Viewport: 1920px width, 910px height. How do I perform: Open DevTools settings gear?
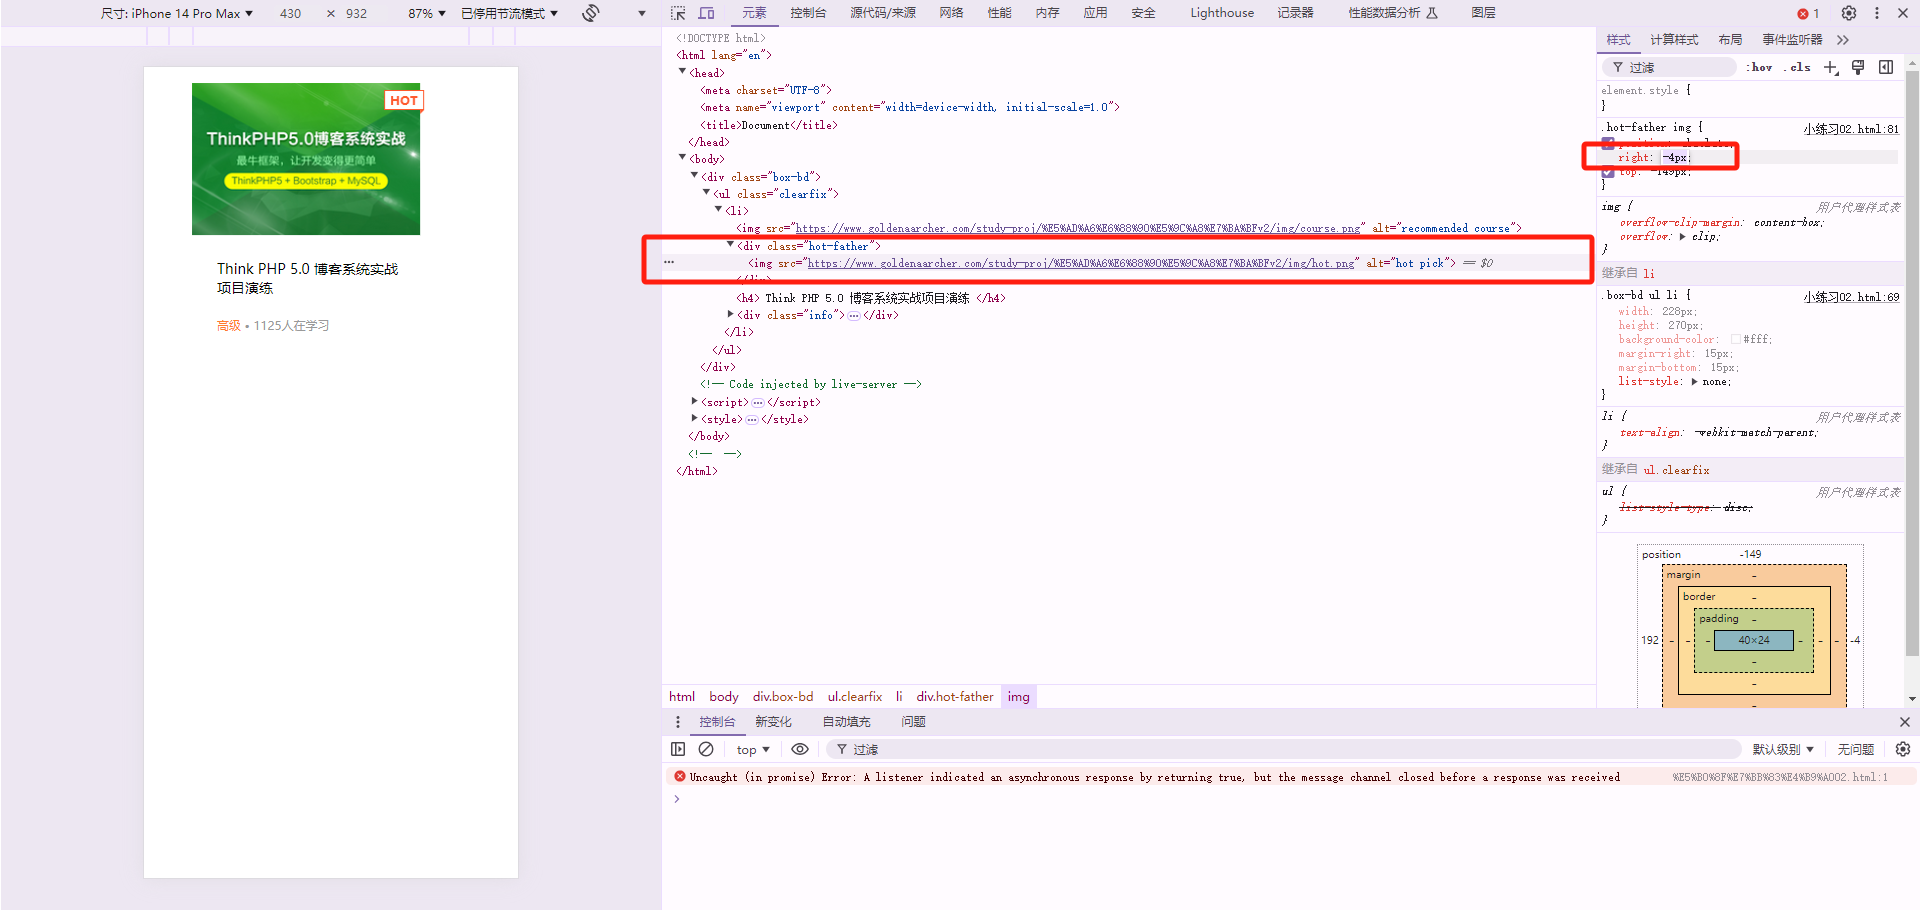click(x=1849, y=13)
